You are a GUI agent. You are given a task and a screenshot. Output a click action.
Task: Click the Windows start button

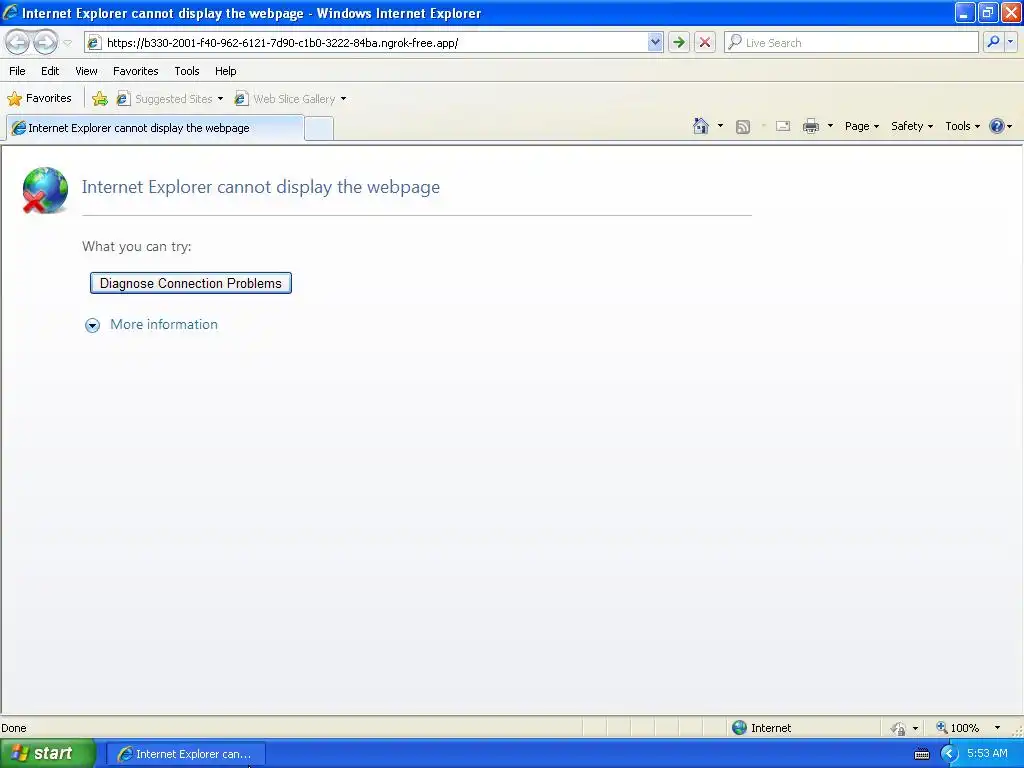(48, 754)
